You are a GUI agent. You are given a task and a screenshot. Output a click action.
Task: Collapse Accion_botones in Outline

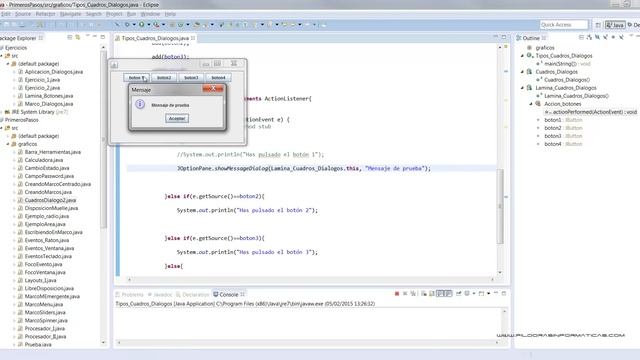click(x=531, y=104)
